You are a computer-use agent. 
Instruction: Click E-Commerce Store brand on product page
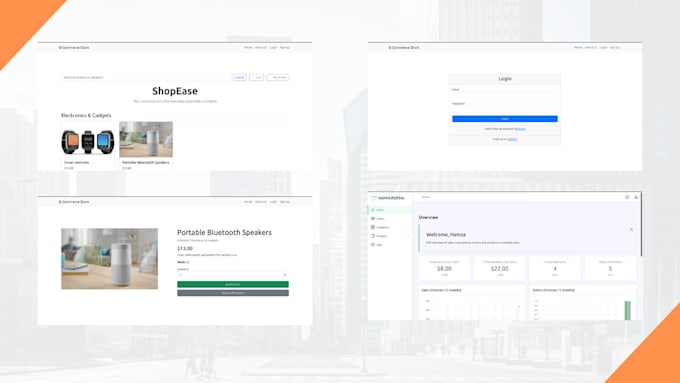tap(74, 202)
